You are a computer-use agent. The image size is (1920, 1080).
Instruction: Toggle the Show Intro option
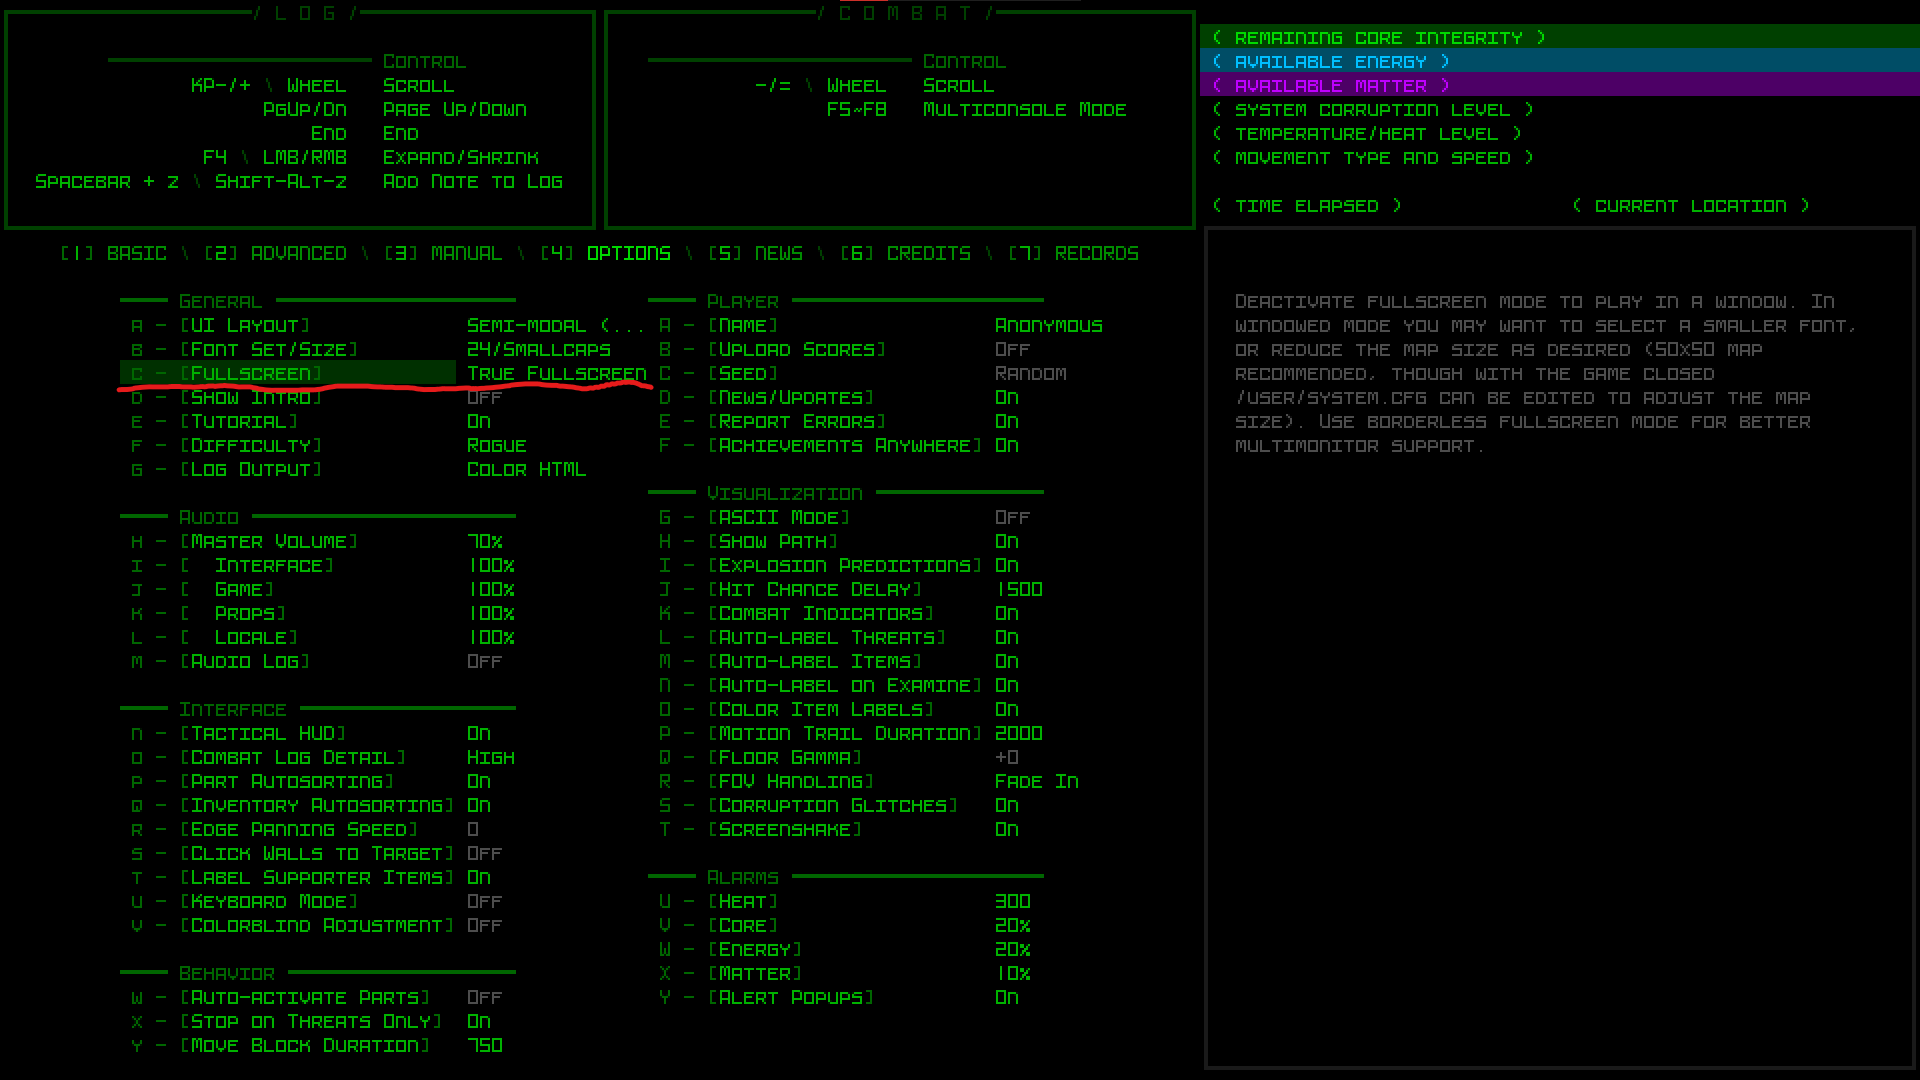point(250,398)
